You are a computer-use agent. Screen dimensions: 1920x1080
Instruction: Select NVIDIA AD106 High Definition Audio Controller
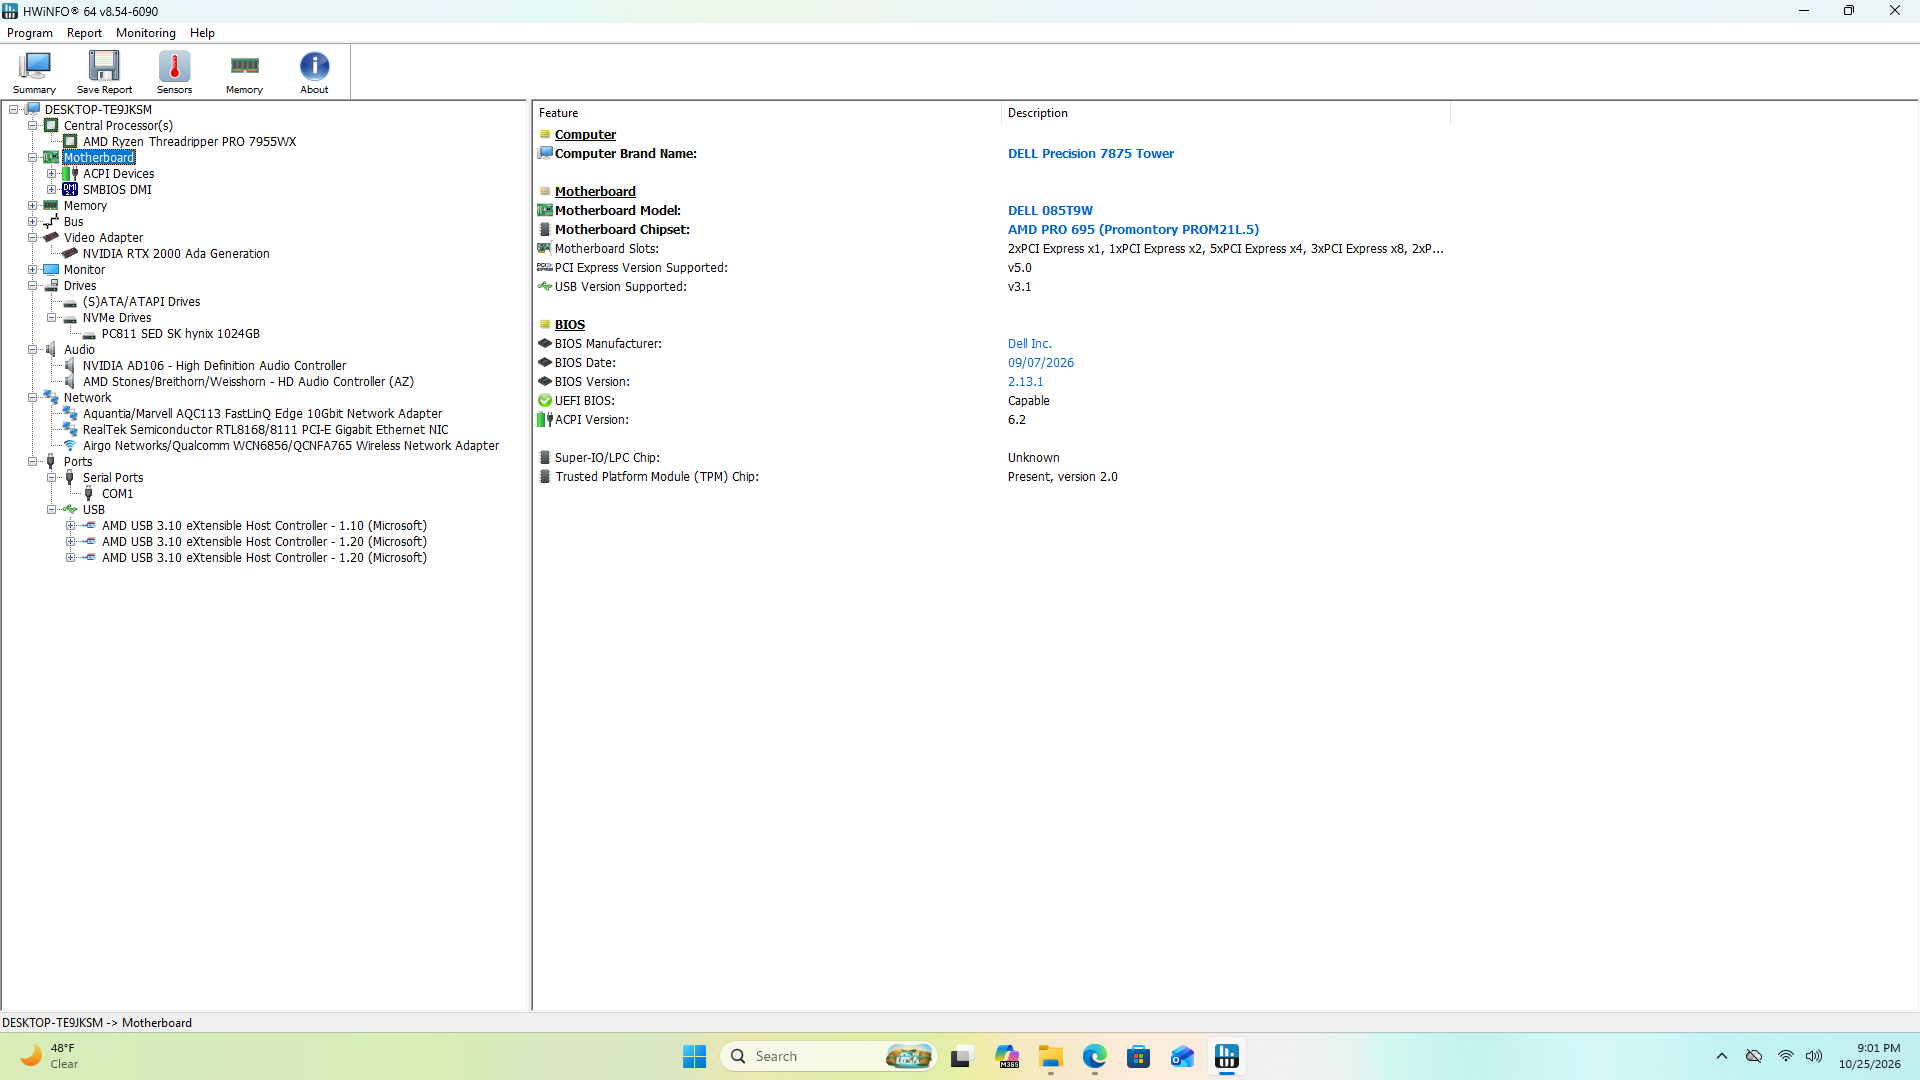(x=214, y=366)
